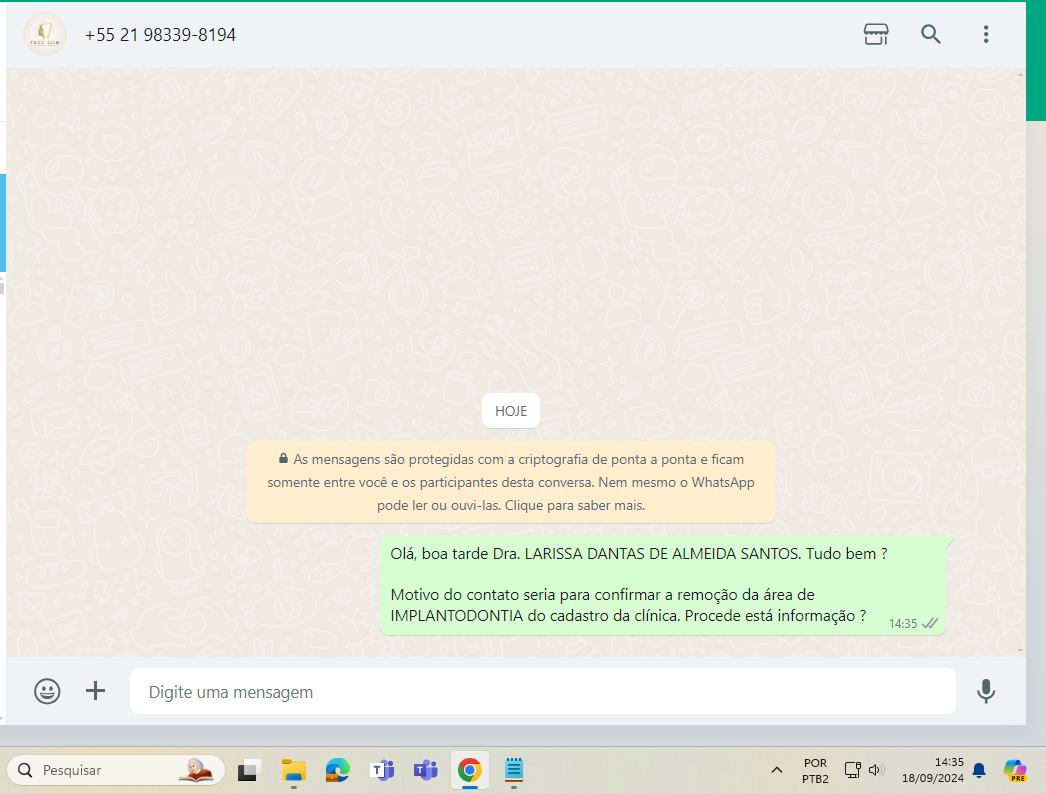
Task: Open the contact profile picture
Action: (x=45, y=34)
